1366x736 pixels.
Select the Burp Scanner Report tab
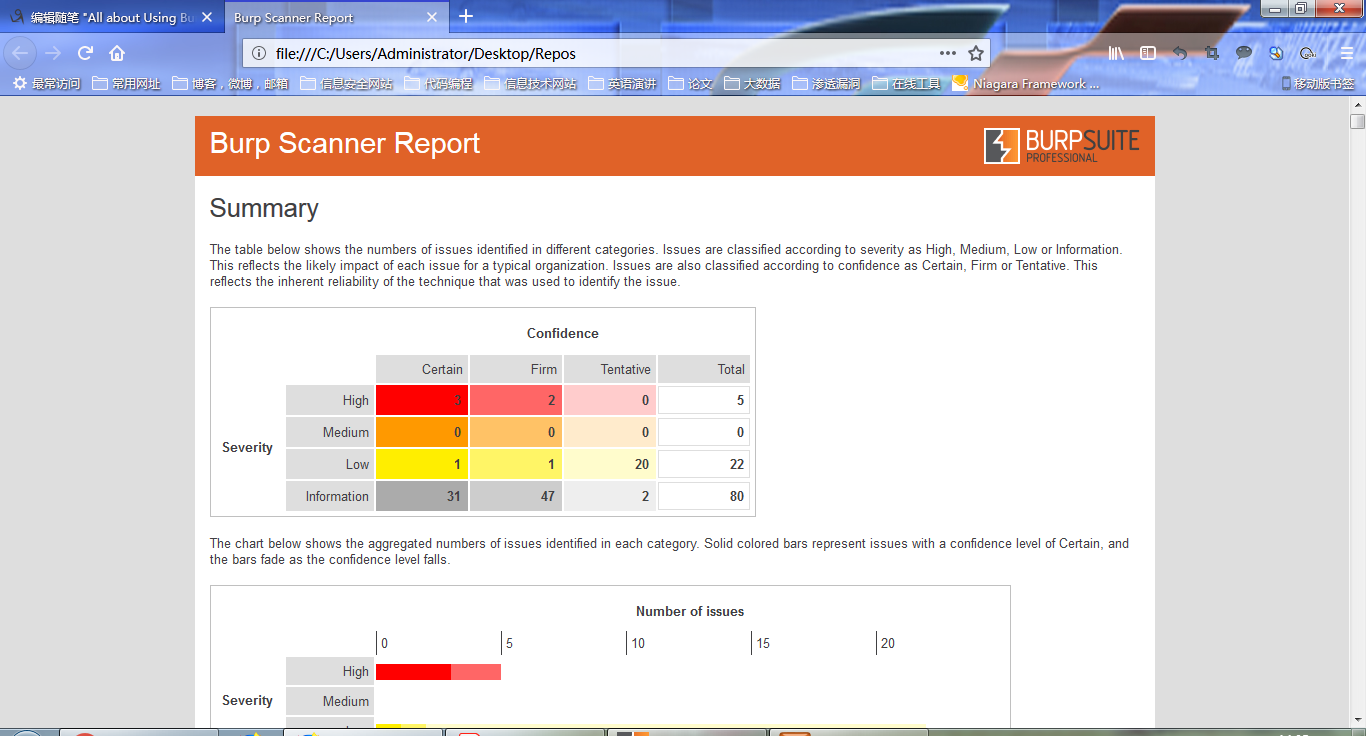335,17
